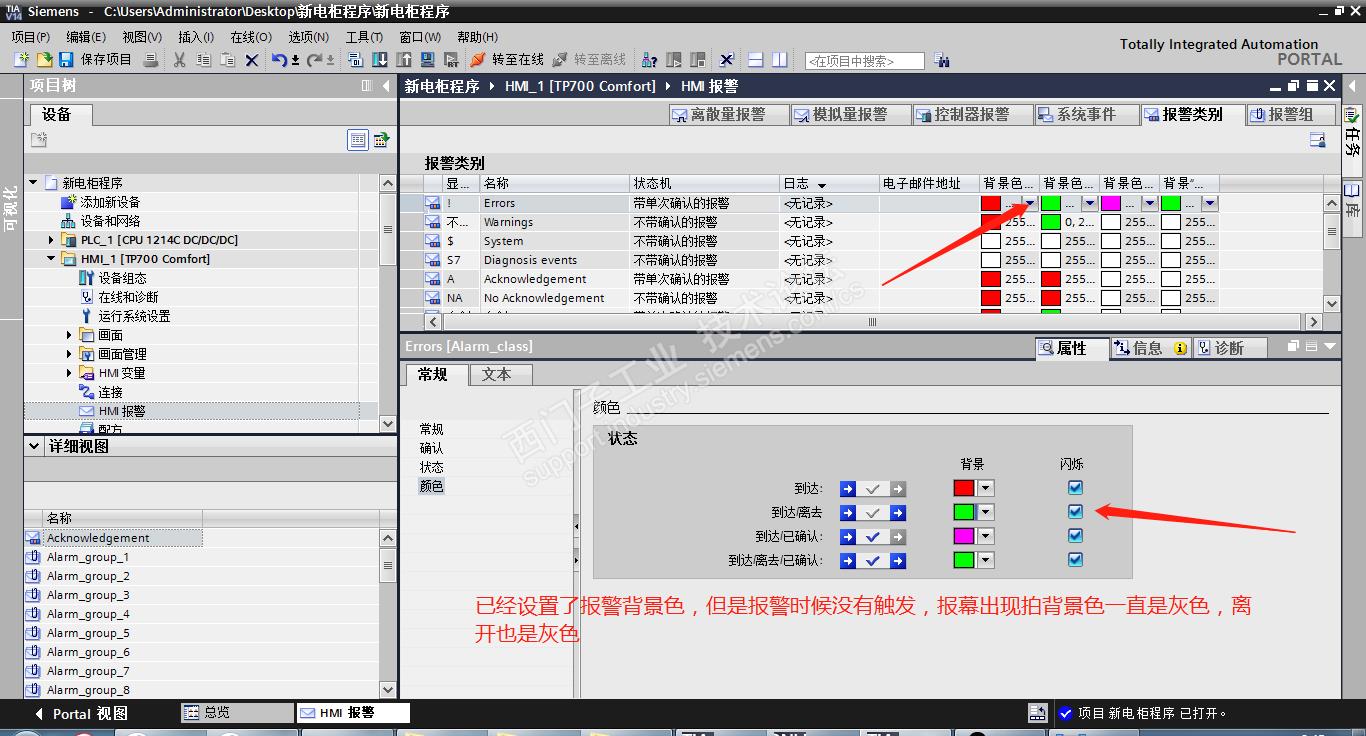
Task: Toggle 闪烁 checkbox for 到达/离去/已确认 state
Action: pos(1075,560)
